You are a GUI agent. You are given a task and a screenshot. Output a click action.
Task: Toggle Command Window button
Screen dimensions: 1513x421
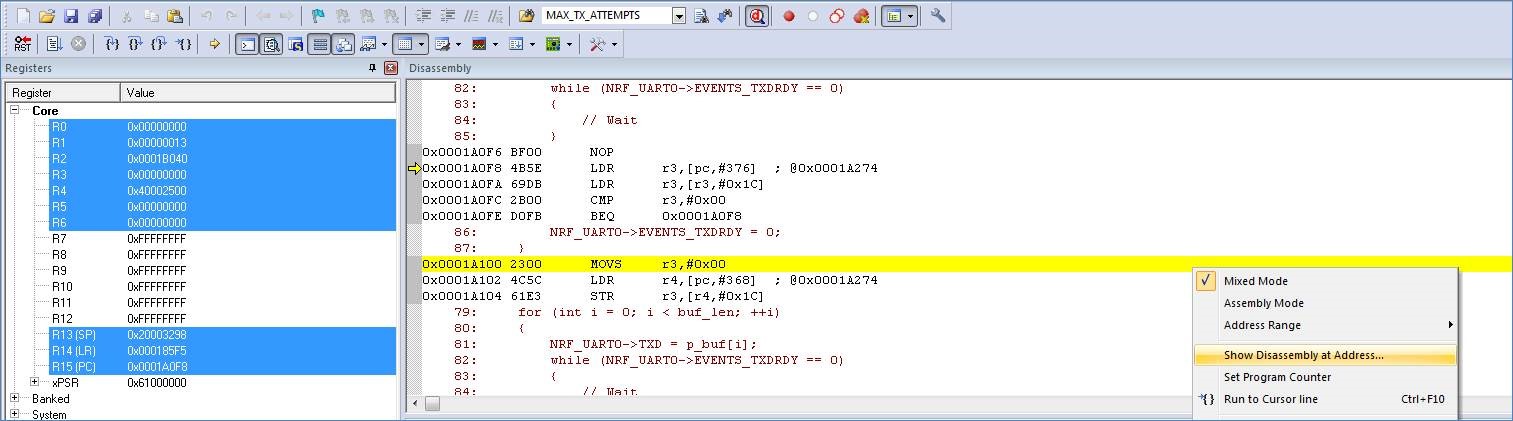(247, 44)
